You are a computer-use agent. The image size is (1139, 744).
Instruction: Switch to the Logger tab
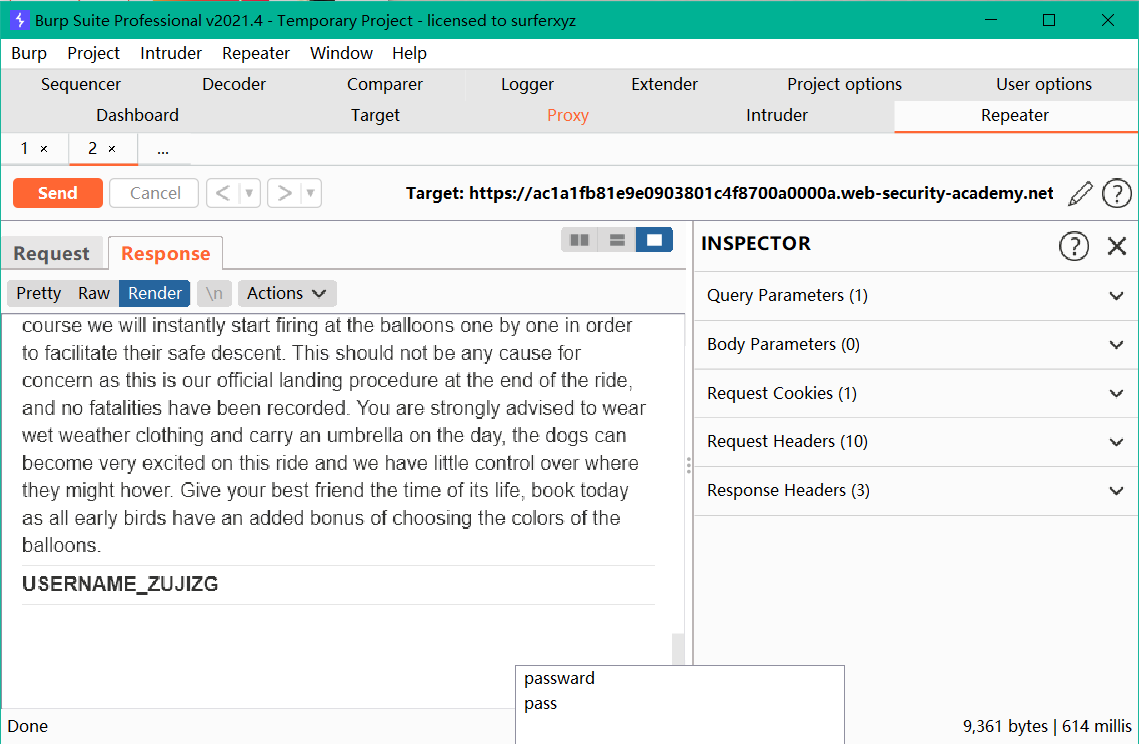click(527, 84)
